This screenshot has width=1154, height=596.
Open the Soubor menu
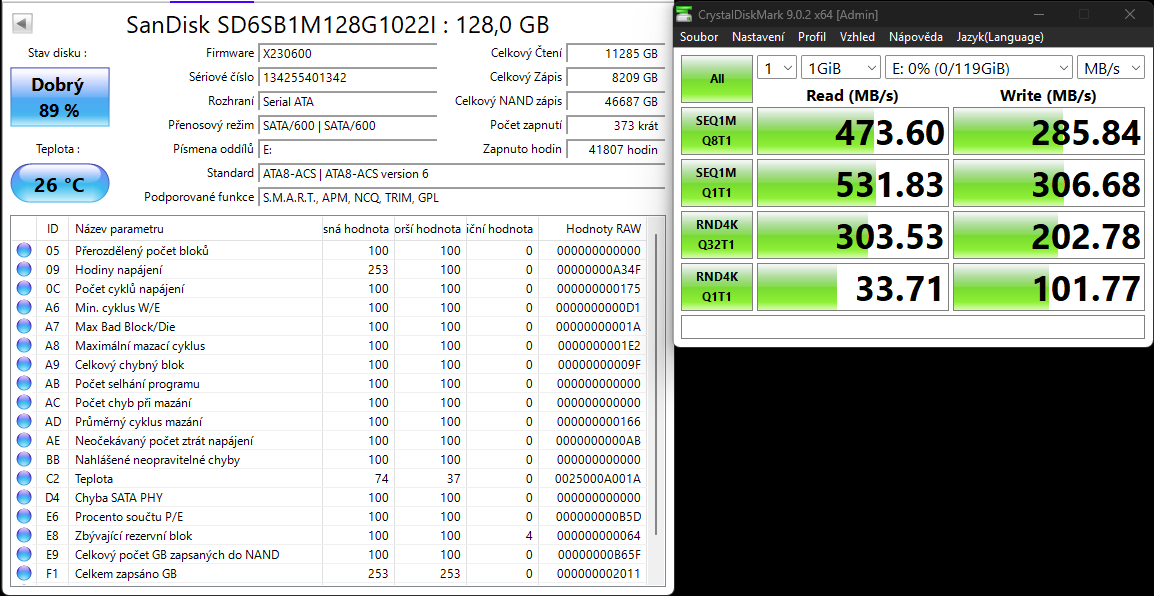pos(698,37)
